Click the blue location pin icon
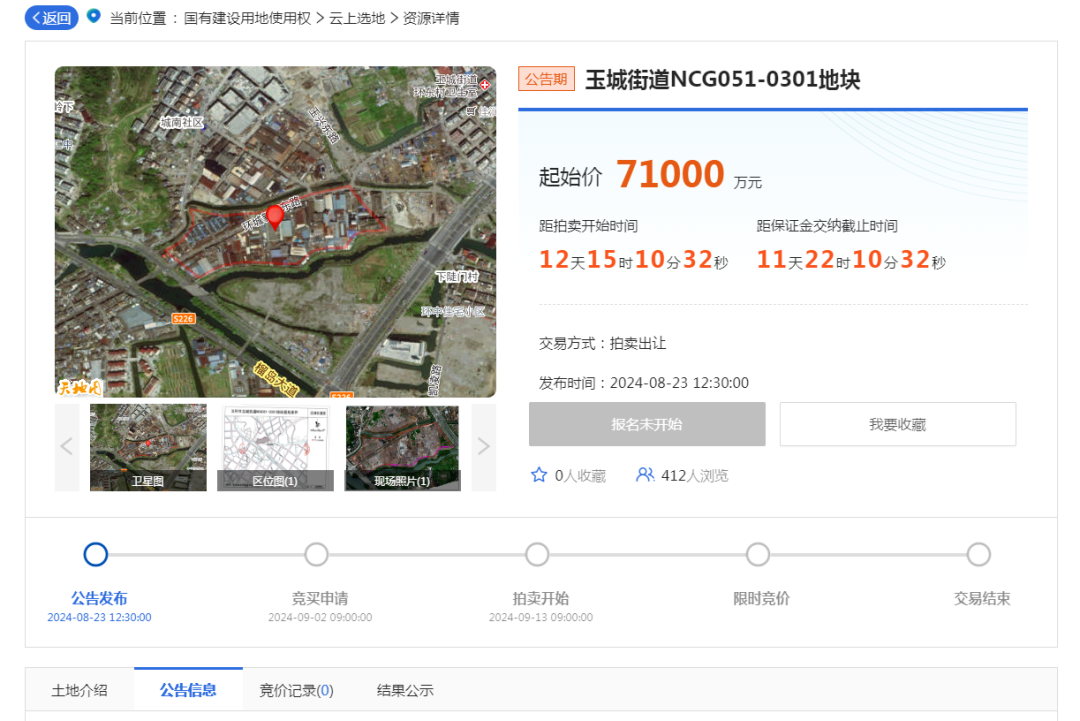The height and width of the screenshot is (721, 1080). click(x=94, y=17)
